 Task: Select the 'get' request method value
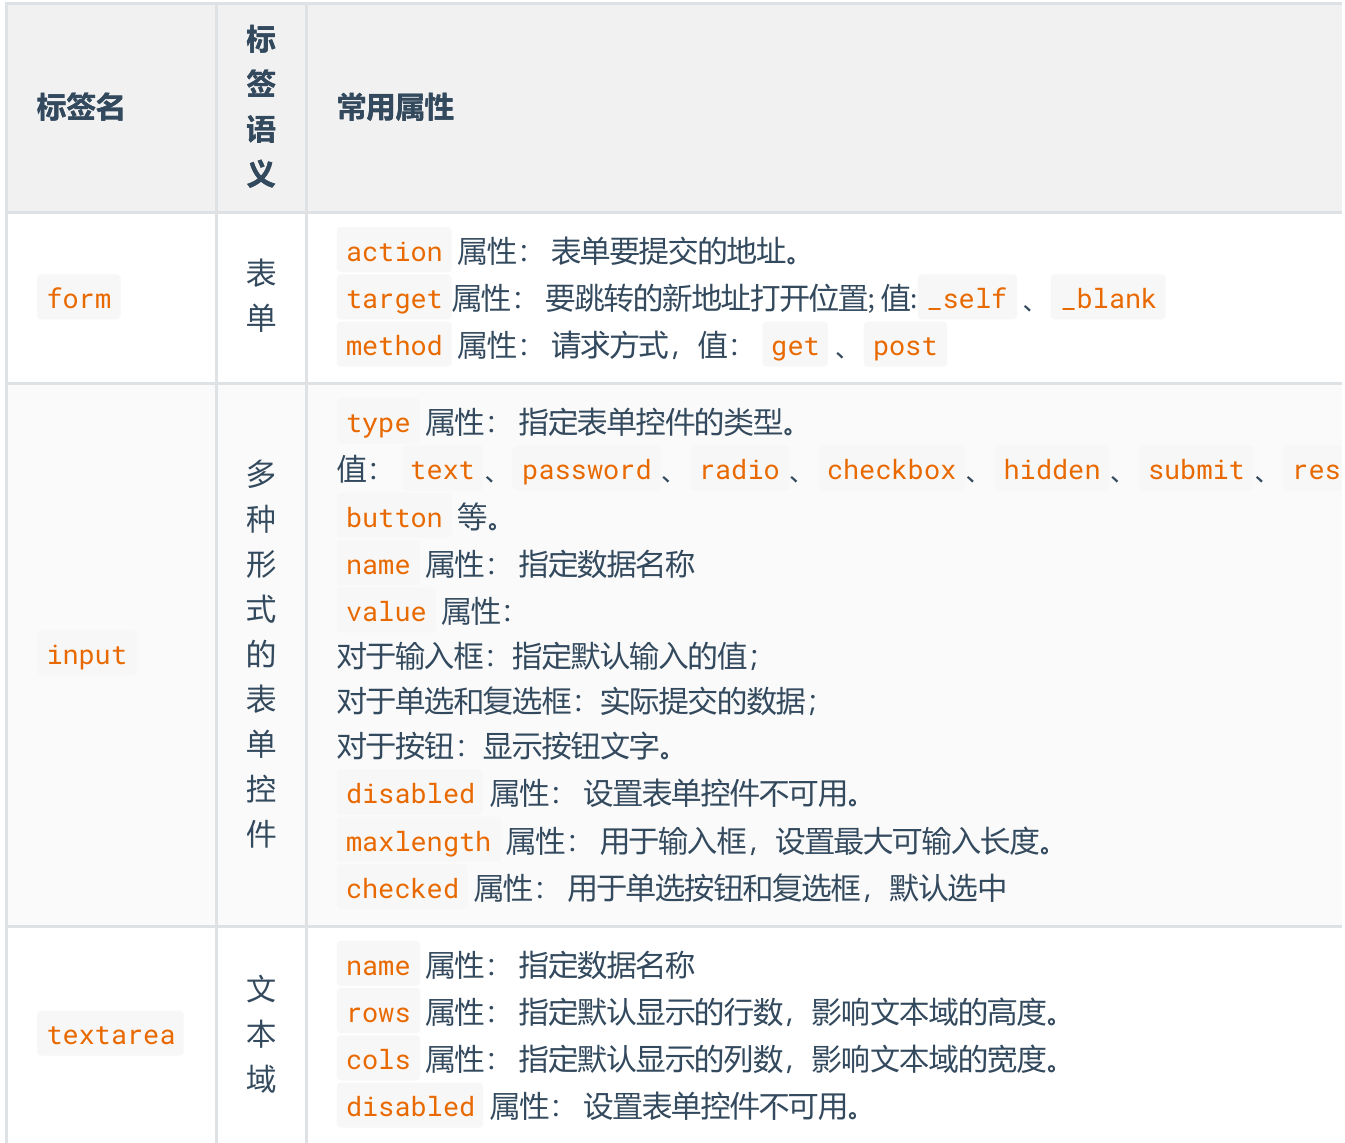click(x=795, y=346)
